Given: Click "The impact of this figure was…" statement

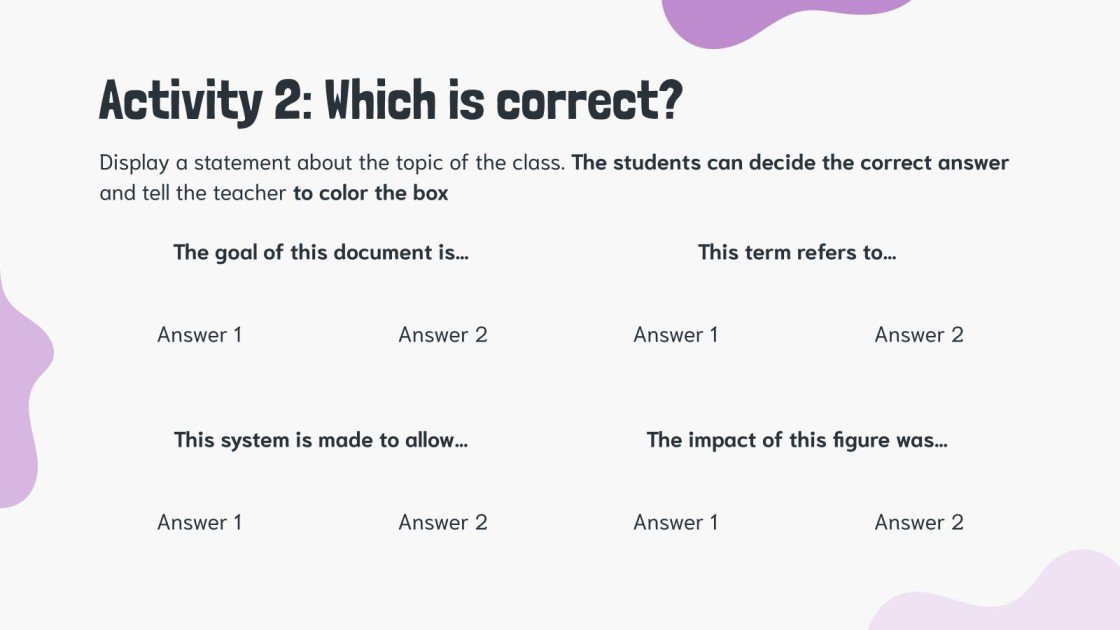Looking at the screenshot, I should click(x=797, y=440).
